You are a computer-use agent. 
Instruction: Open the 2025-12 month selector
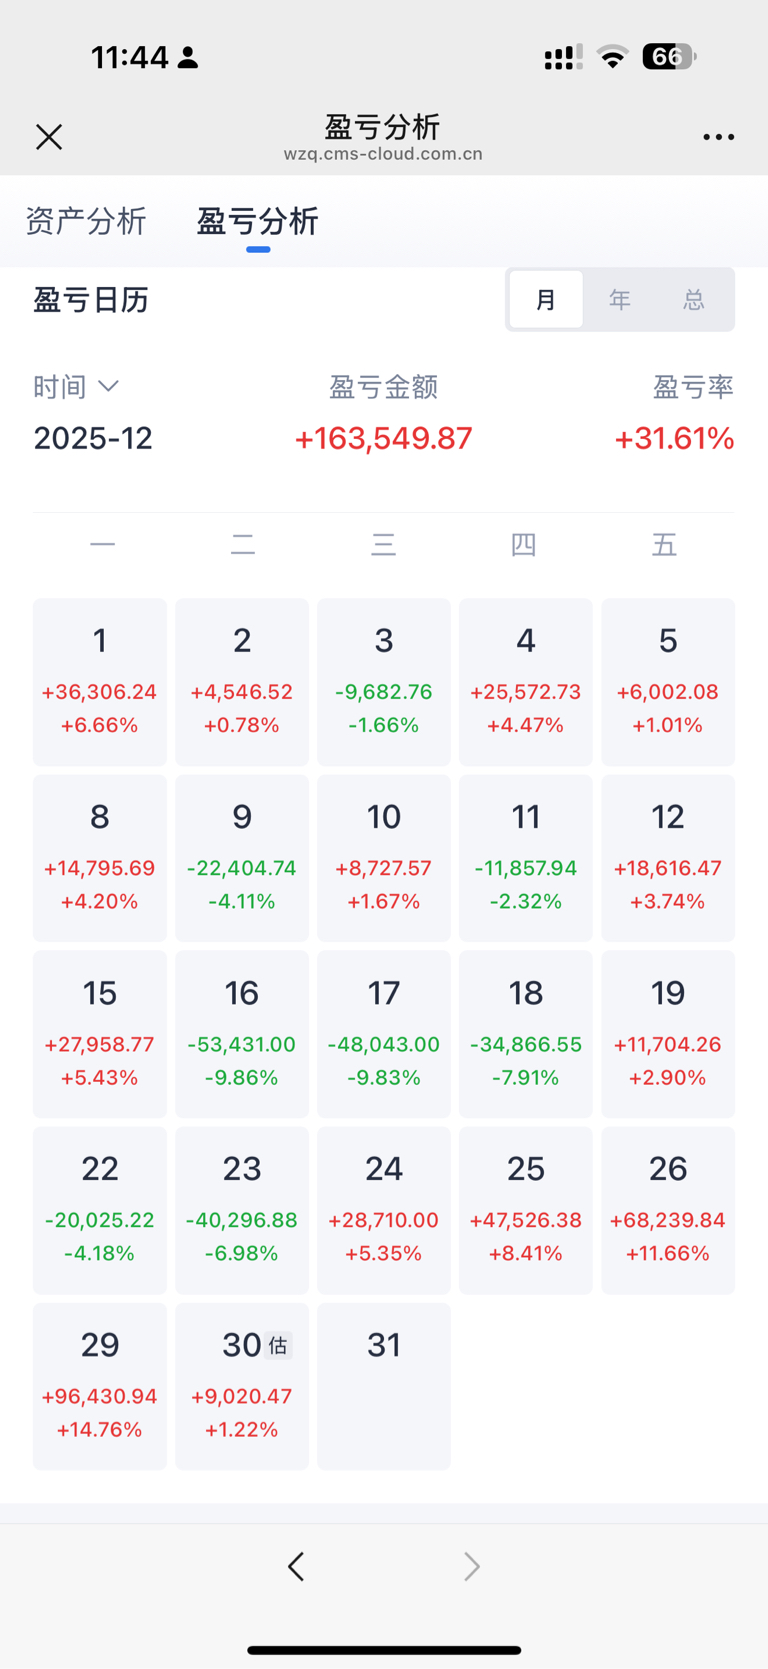click(x=93, y=438)
